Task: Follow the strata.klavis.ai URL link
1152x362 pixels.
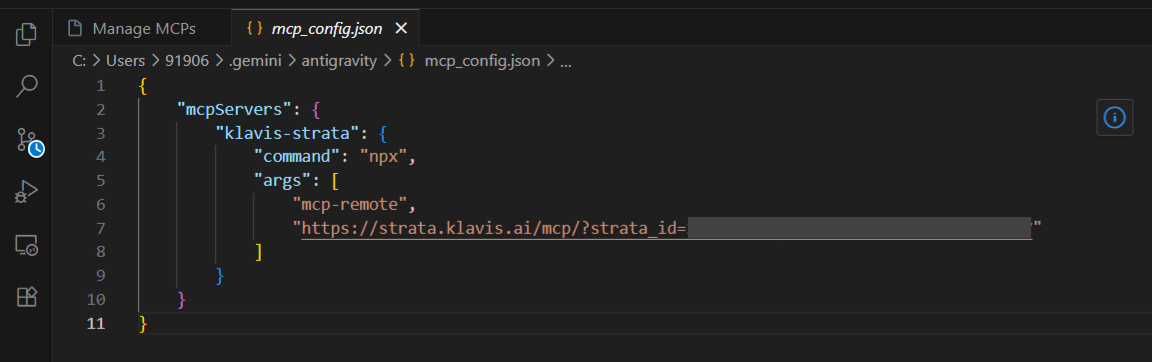Action: 666,228
